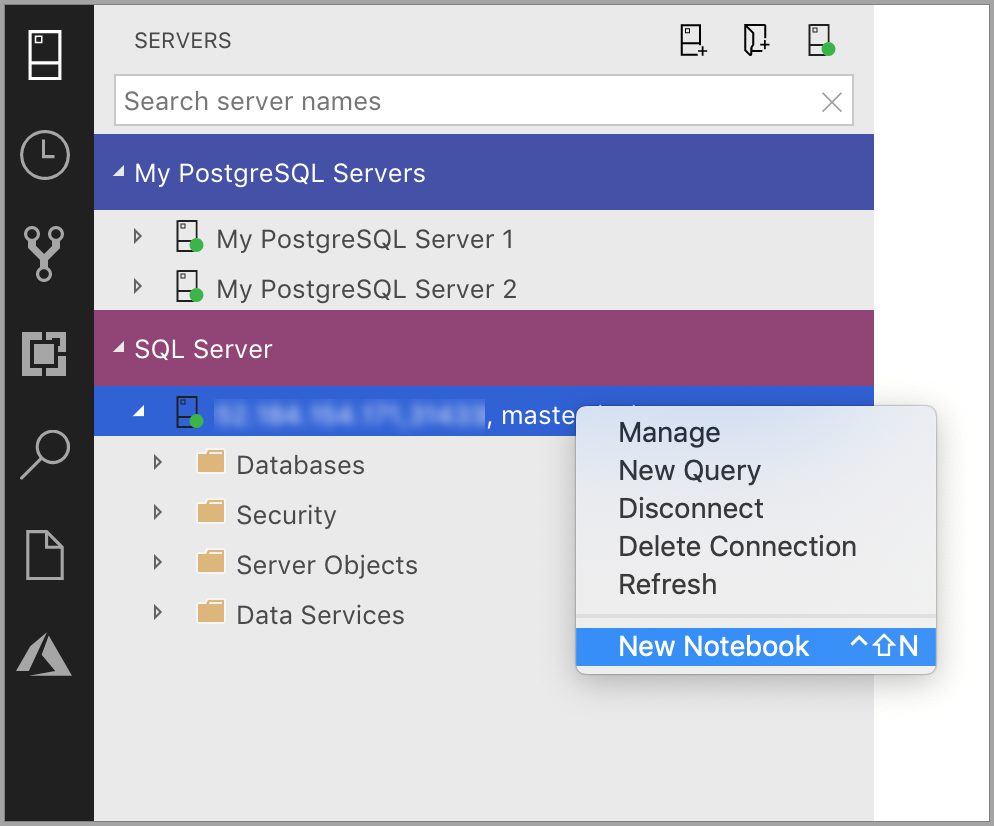This screenshot has width=994, height=826.
Task: Open Task History clock icon
Action: point(44,155)
